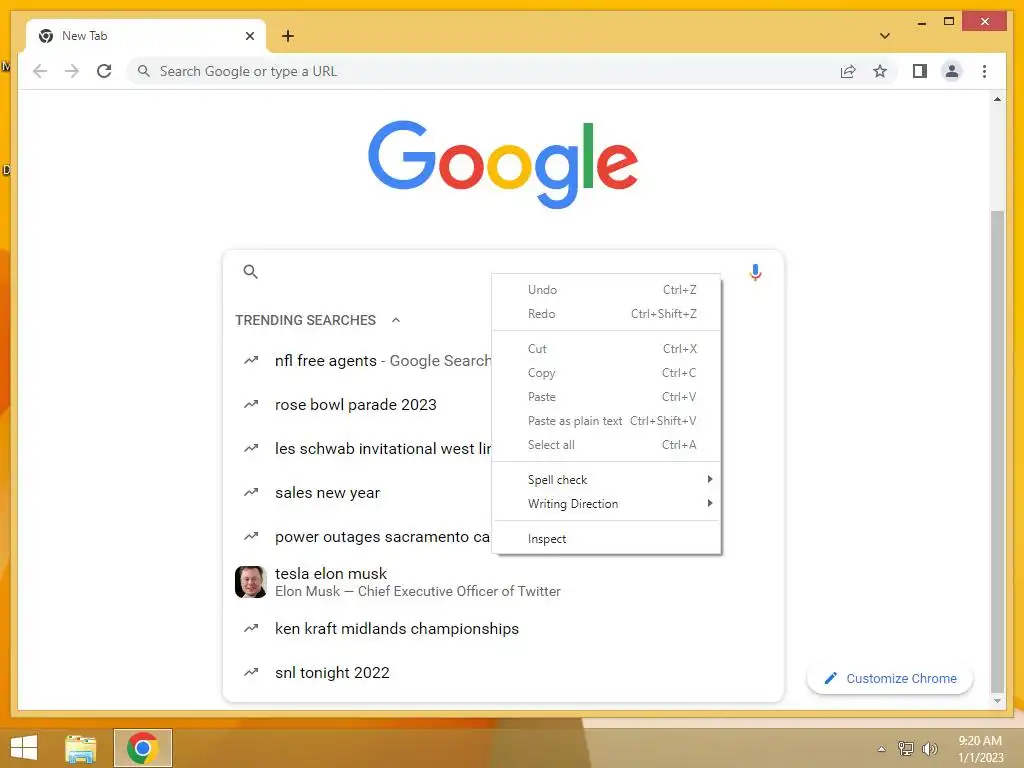1024x768 pixels.
Task: Search for rose bowl parade 2023
Action: coord(355,405)
